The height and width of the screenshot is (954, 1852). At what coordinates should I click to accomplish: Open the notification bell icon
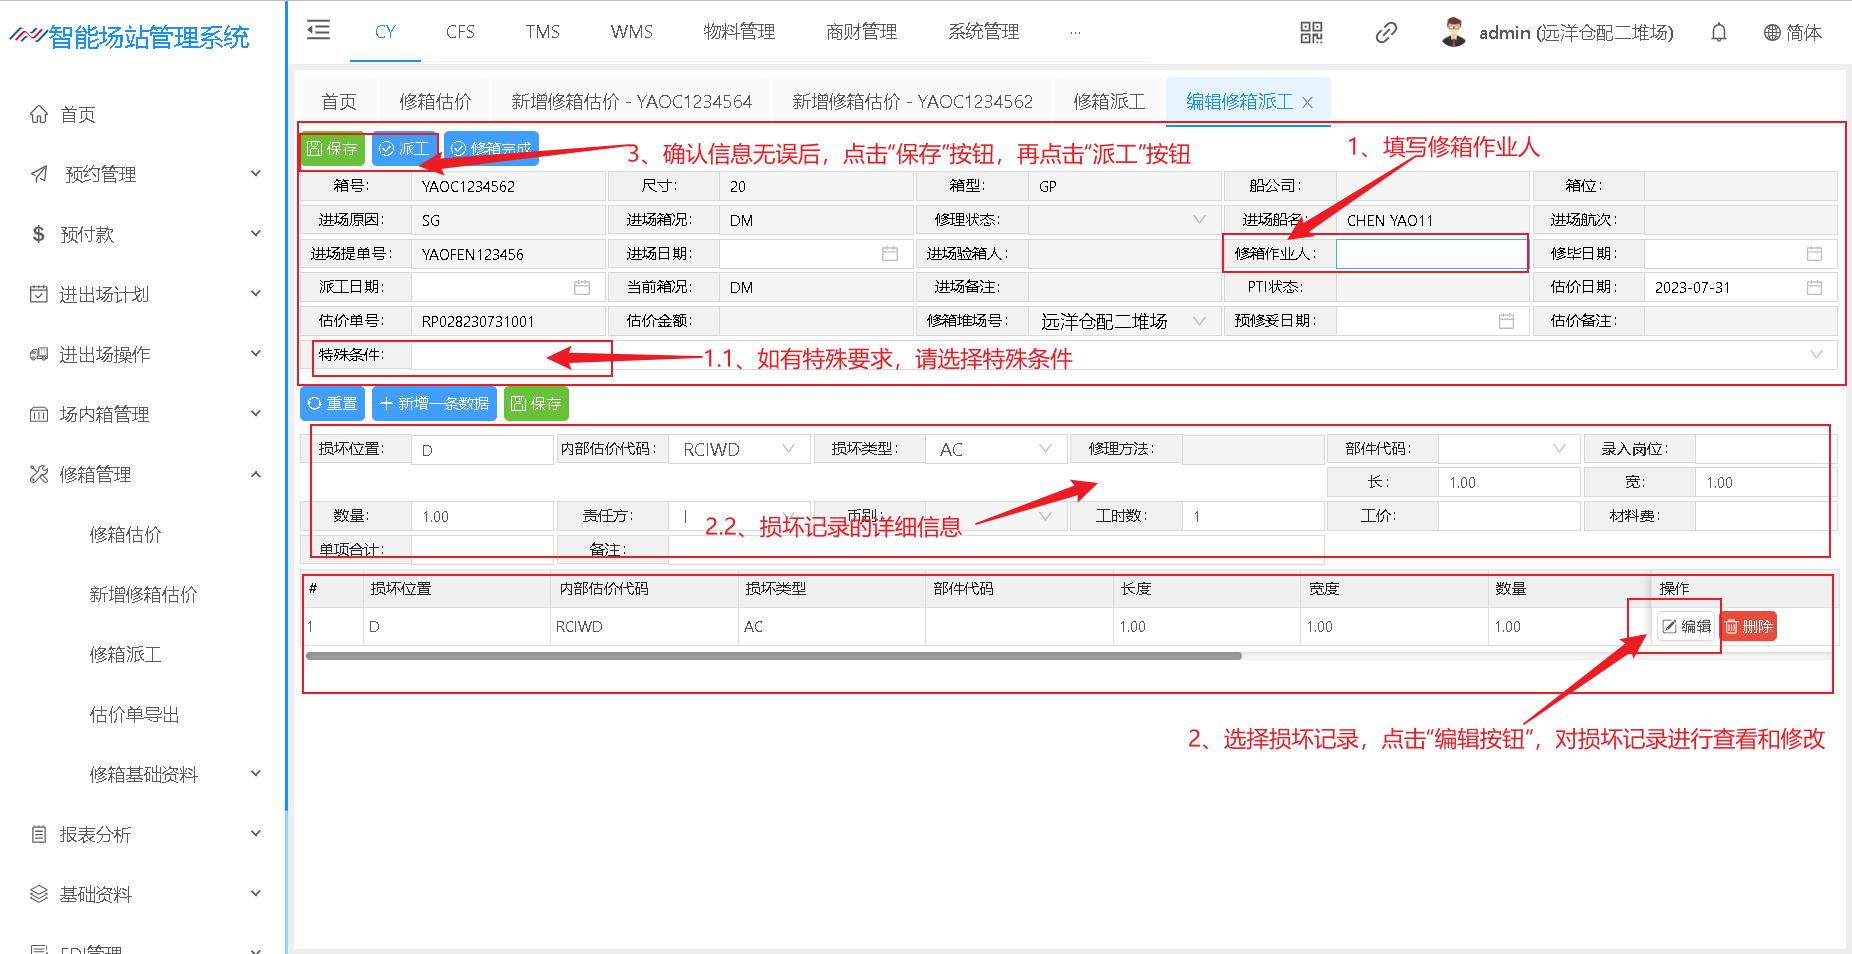[x=1718, y=33]
